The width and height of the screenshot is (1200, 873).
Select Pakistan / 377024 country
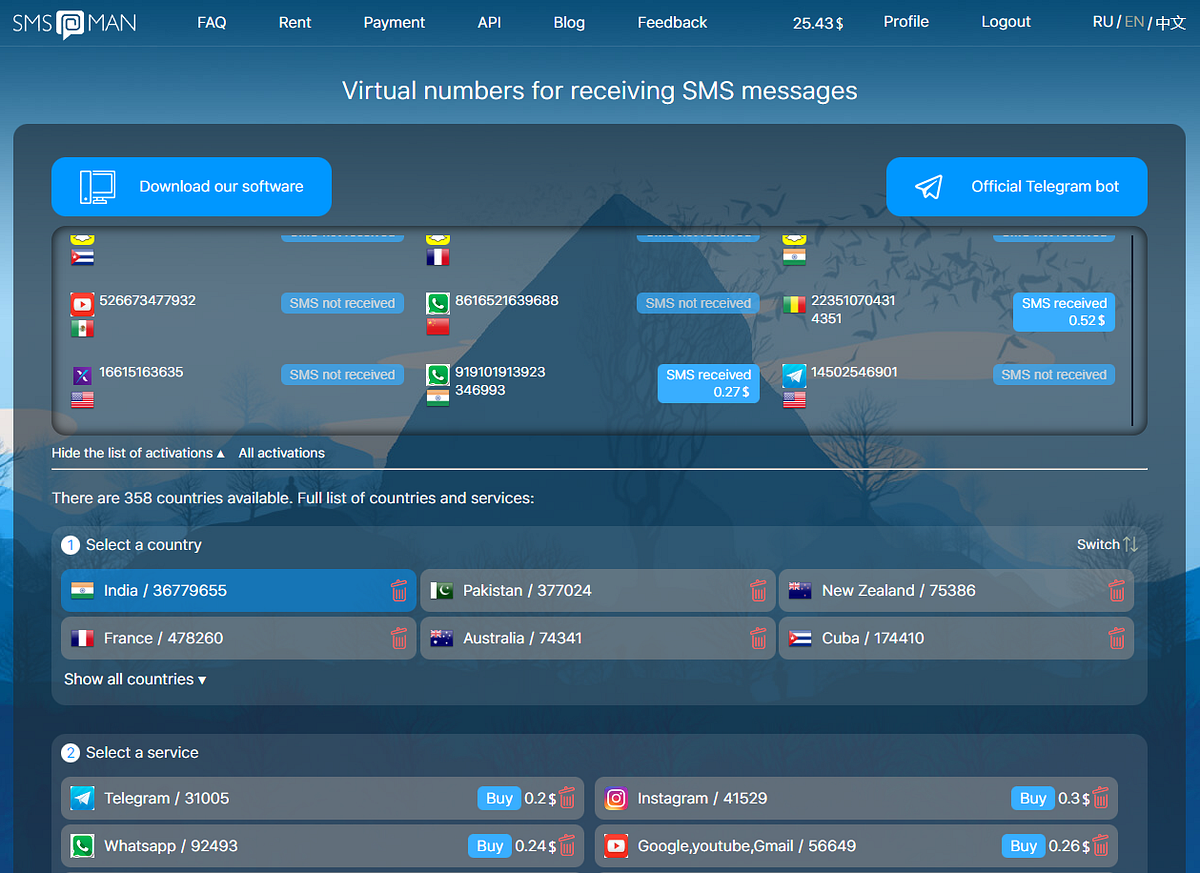click(x=597, y=590)
